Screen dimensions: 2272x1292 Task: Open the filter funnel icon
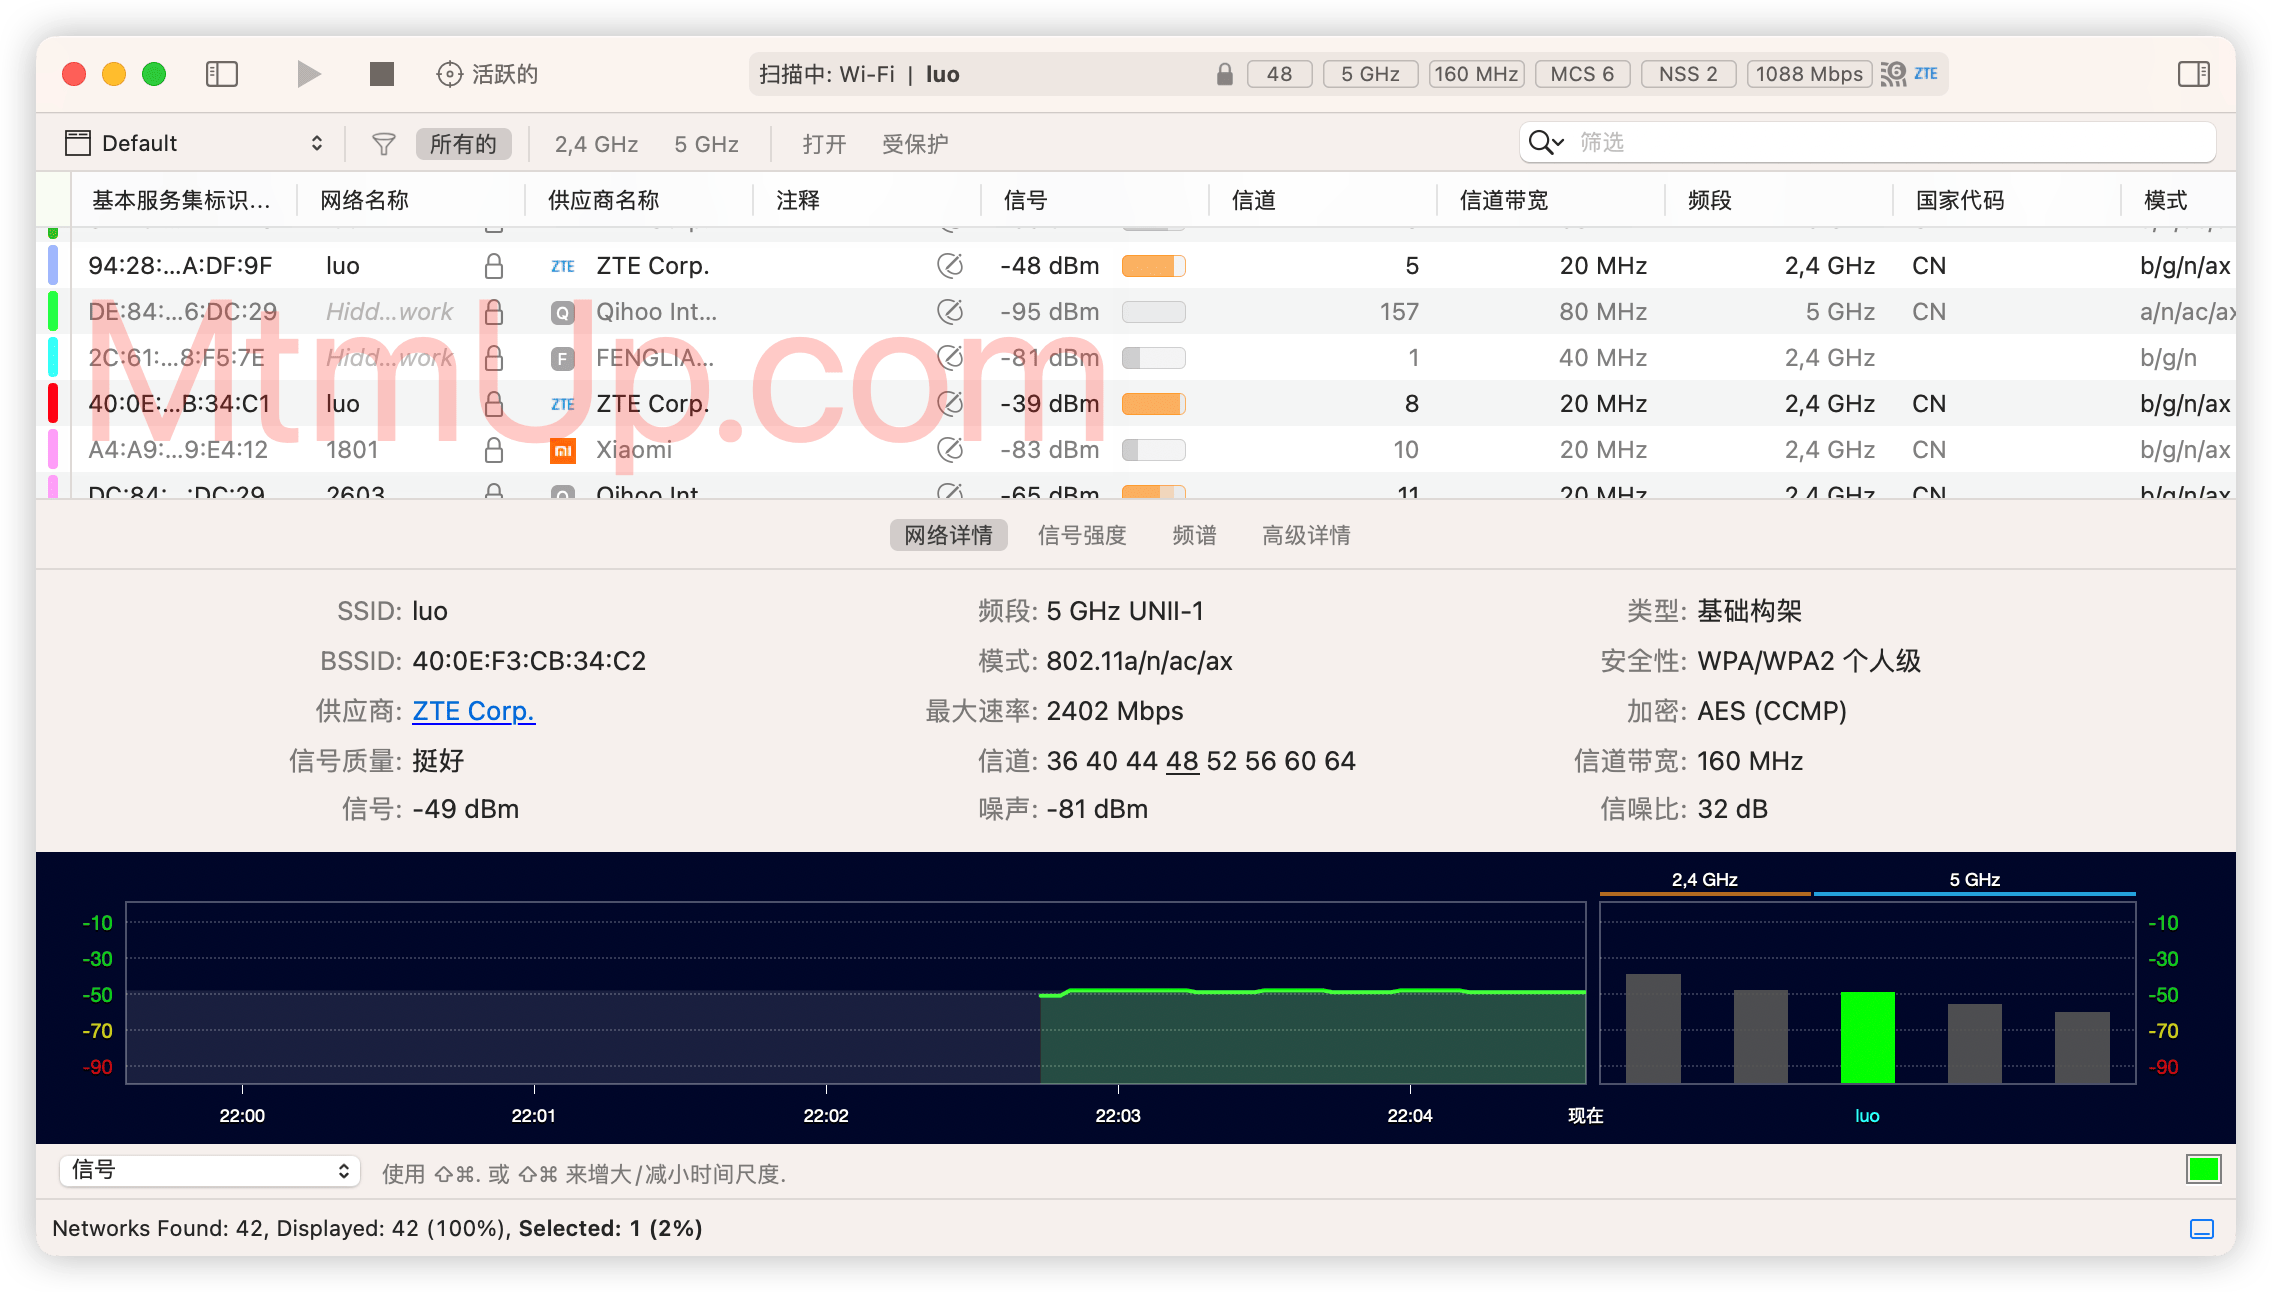point(383,143)
